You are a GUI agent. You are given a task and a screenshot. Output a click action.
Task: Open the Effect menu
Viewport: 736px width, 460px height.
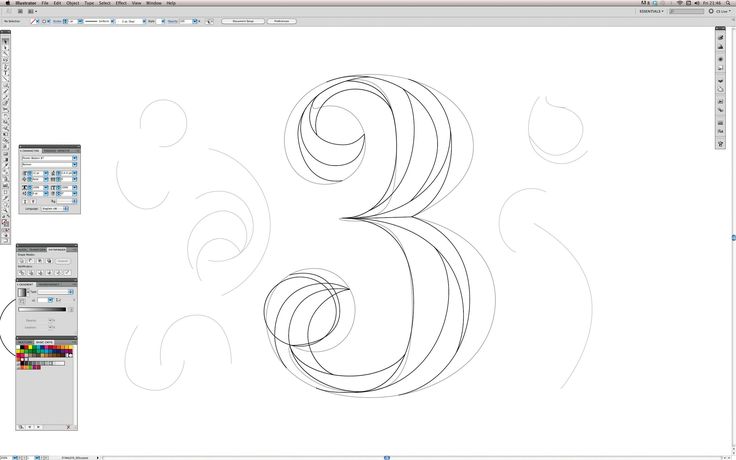121,3
